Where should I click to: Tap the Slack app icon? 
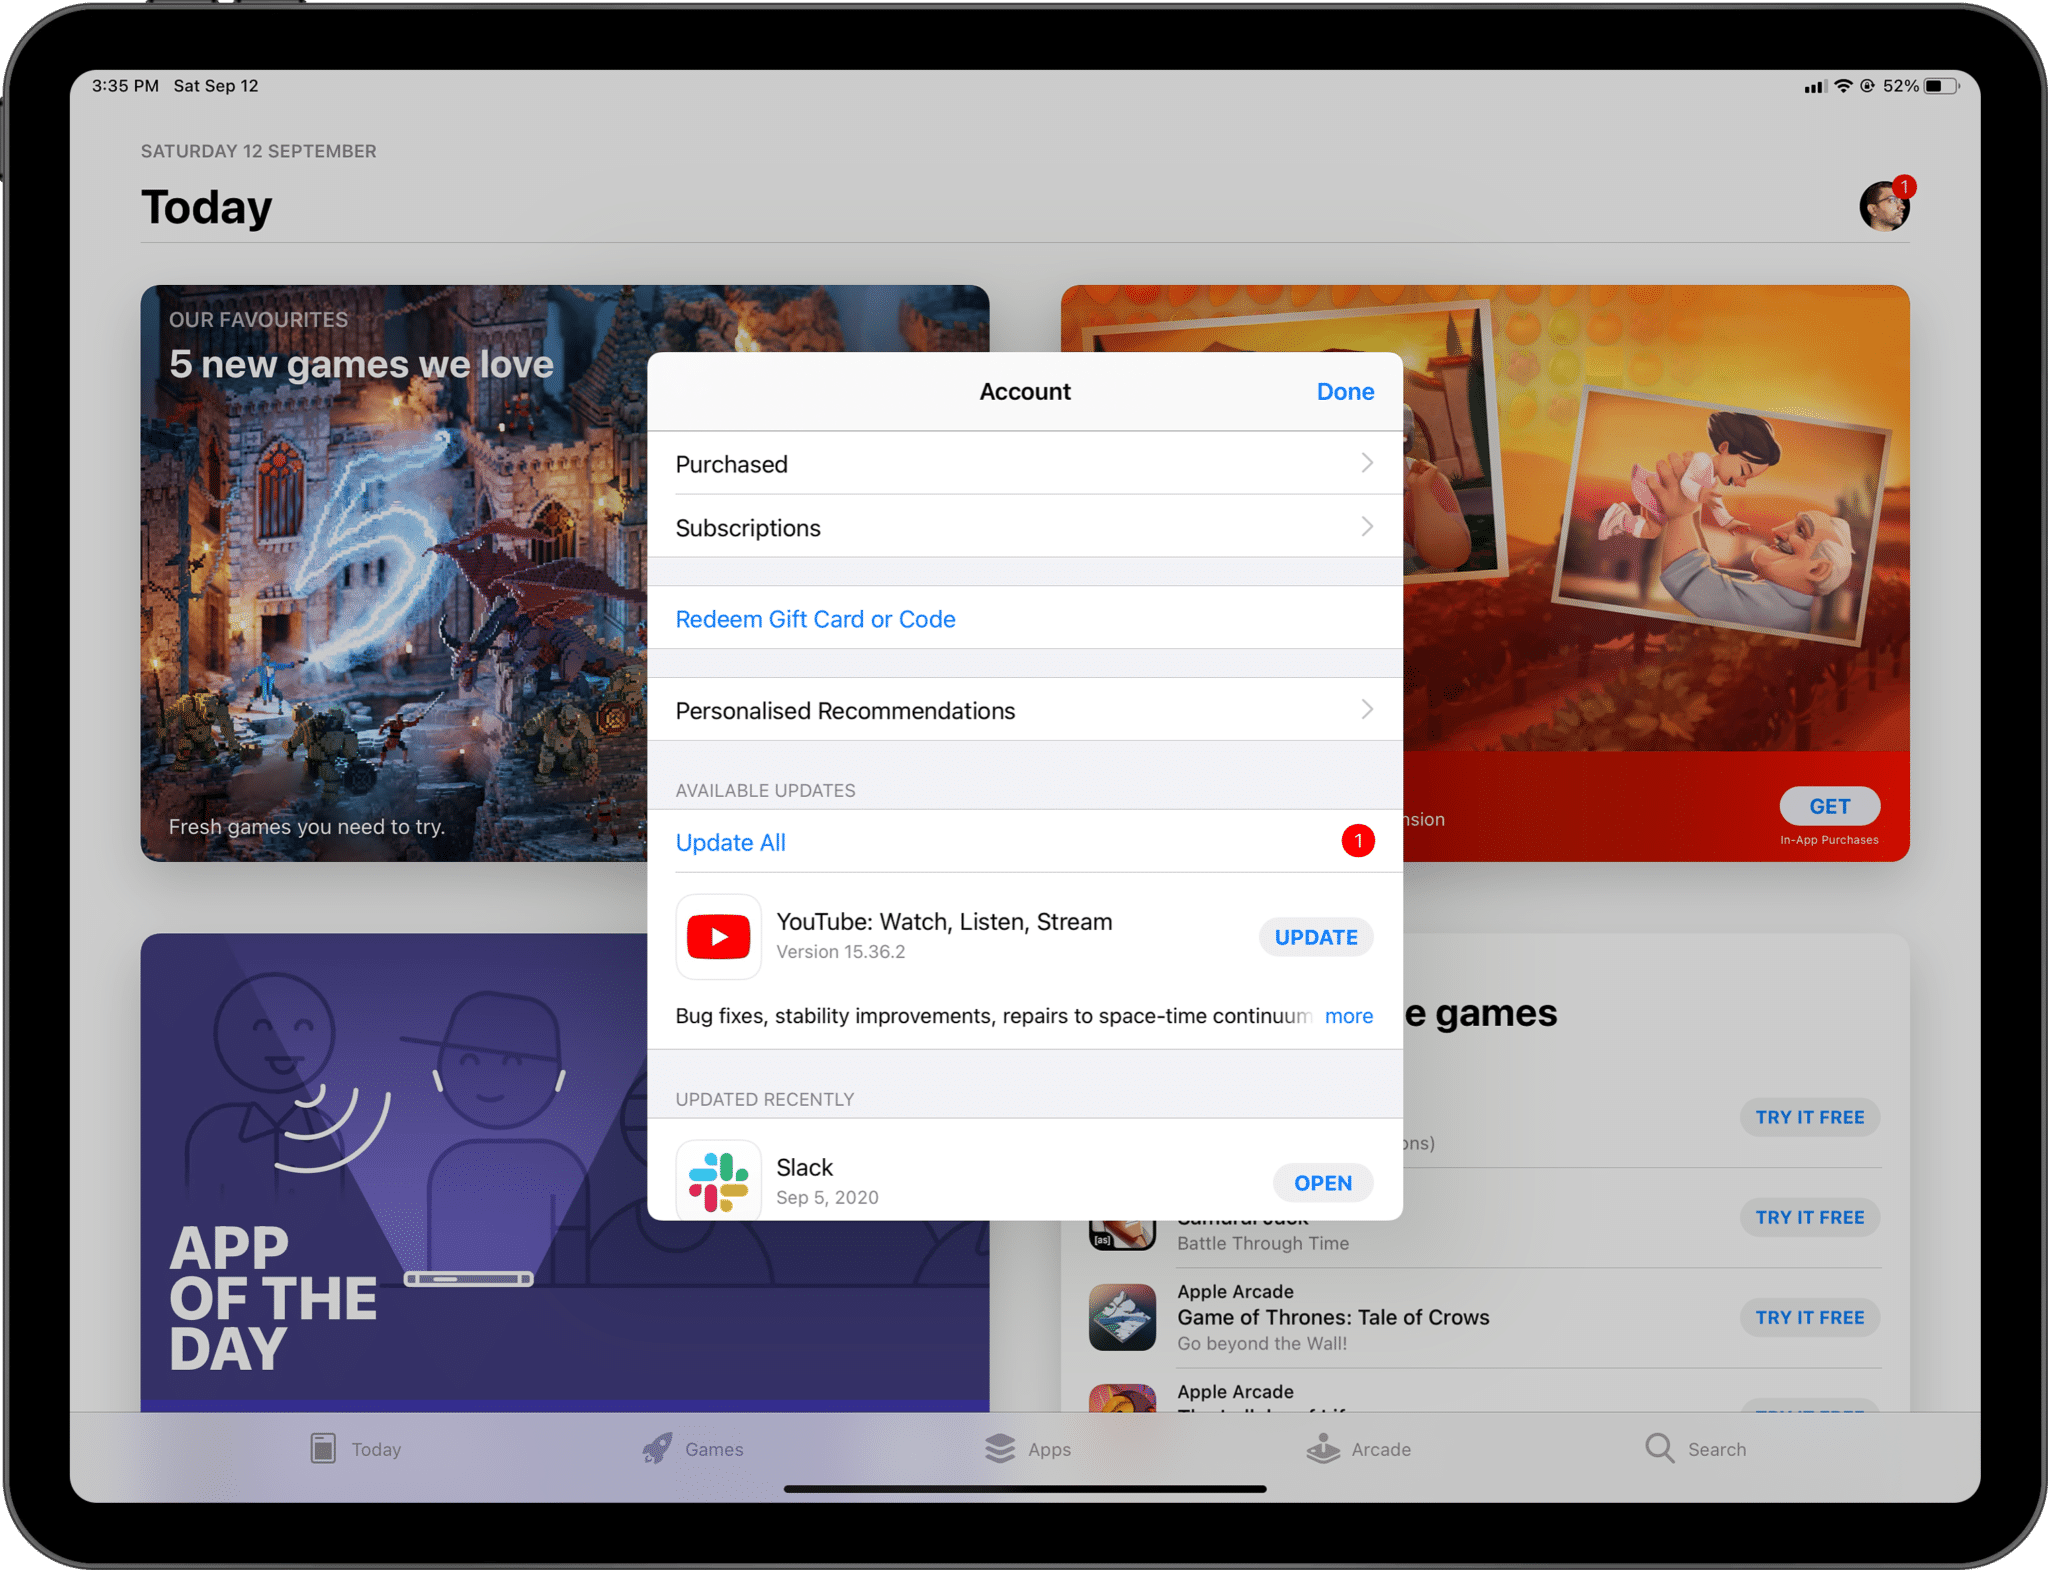click(x=718, y=1180)
